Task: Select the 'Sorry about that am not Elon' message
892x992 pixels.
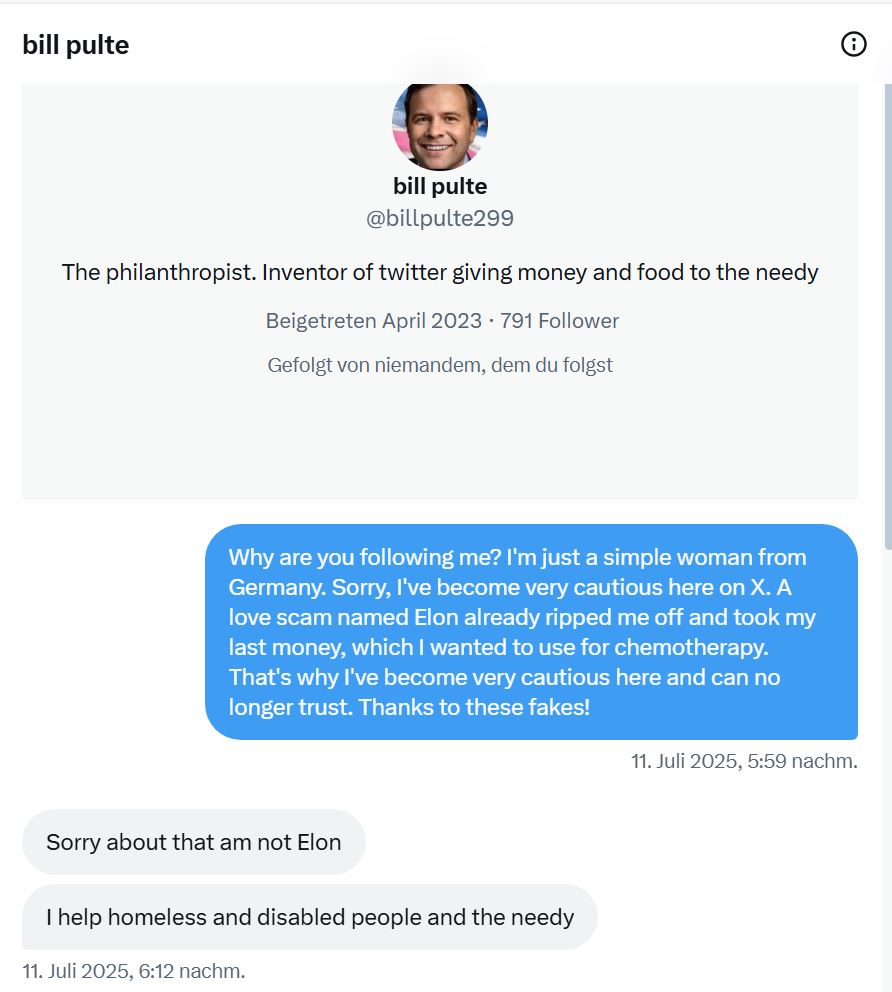Action: (x=194, y=841)
